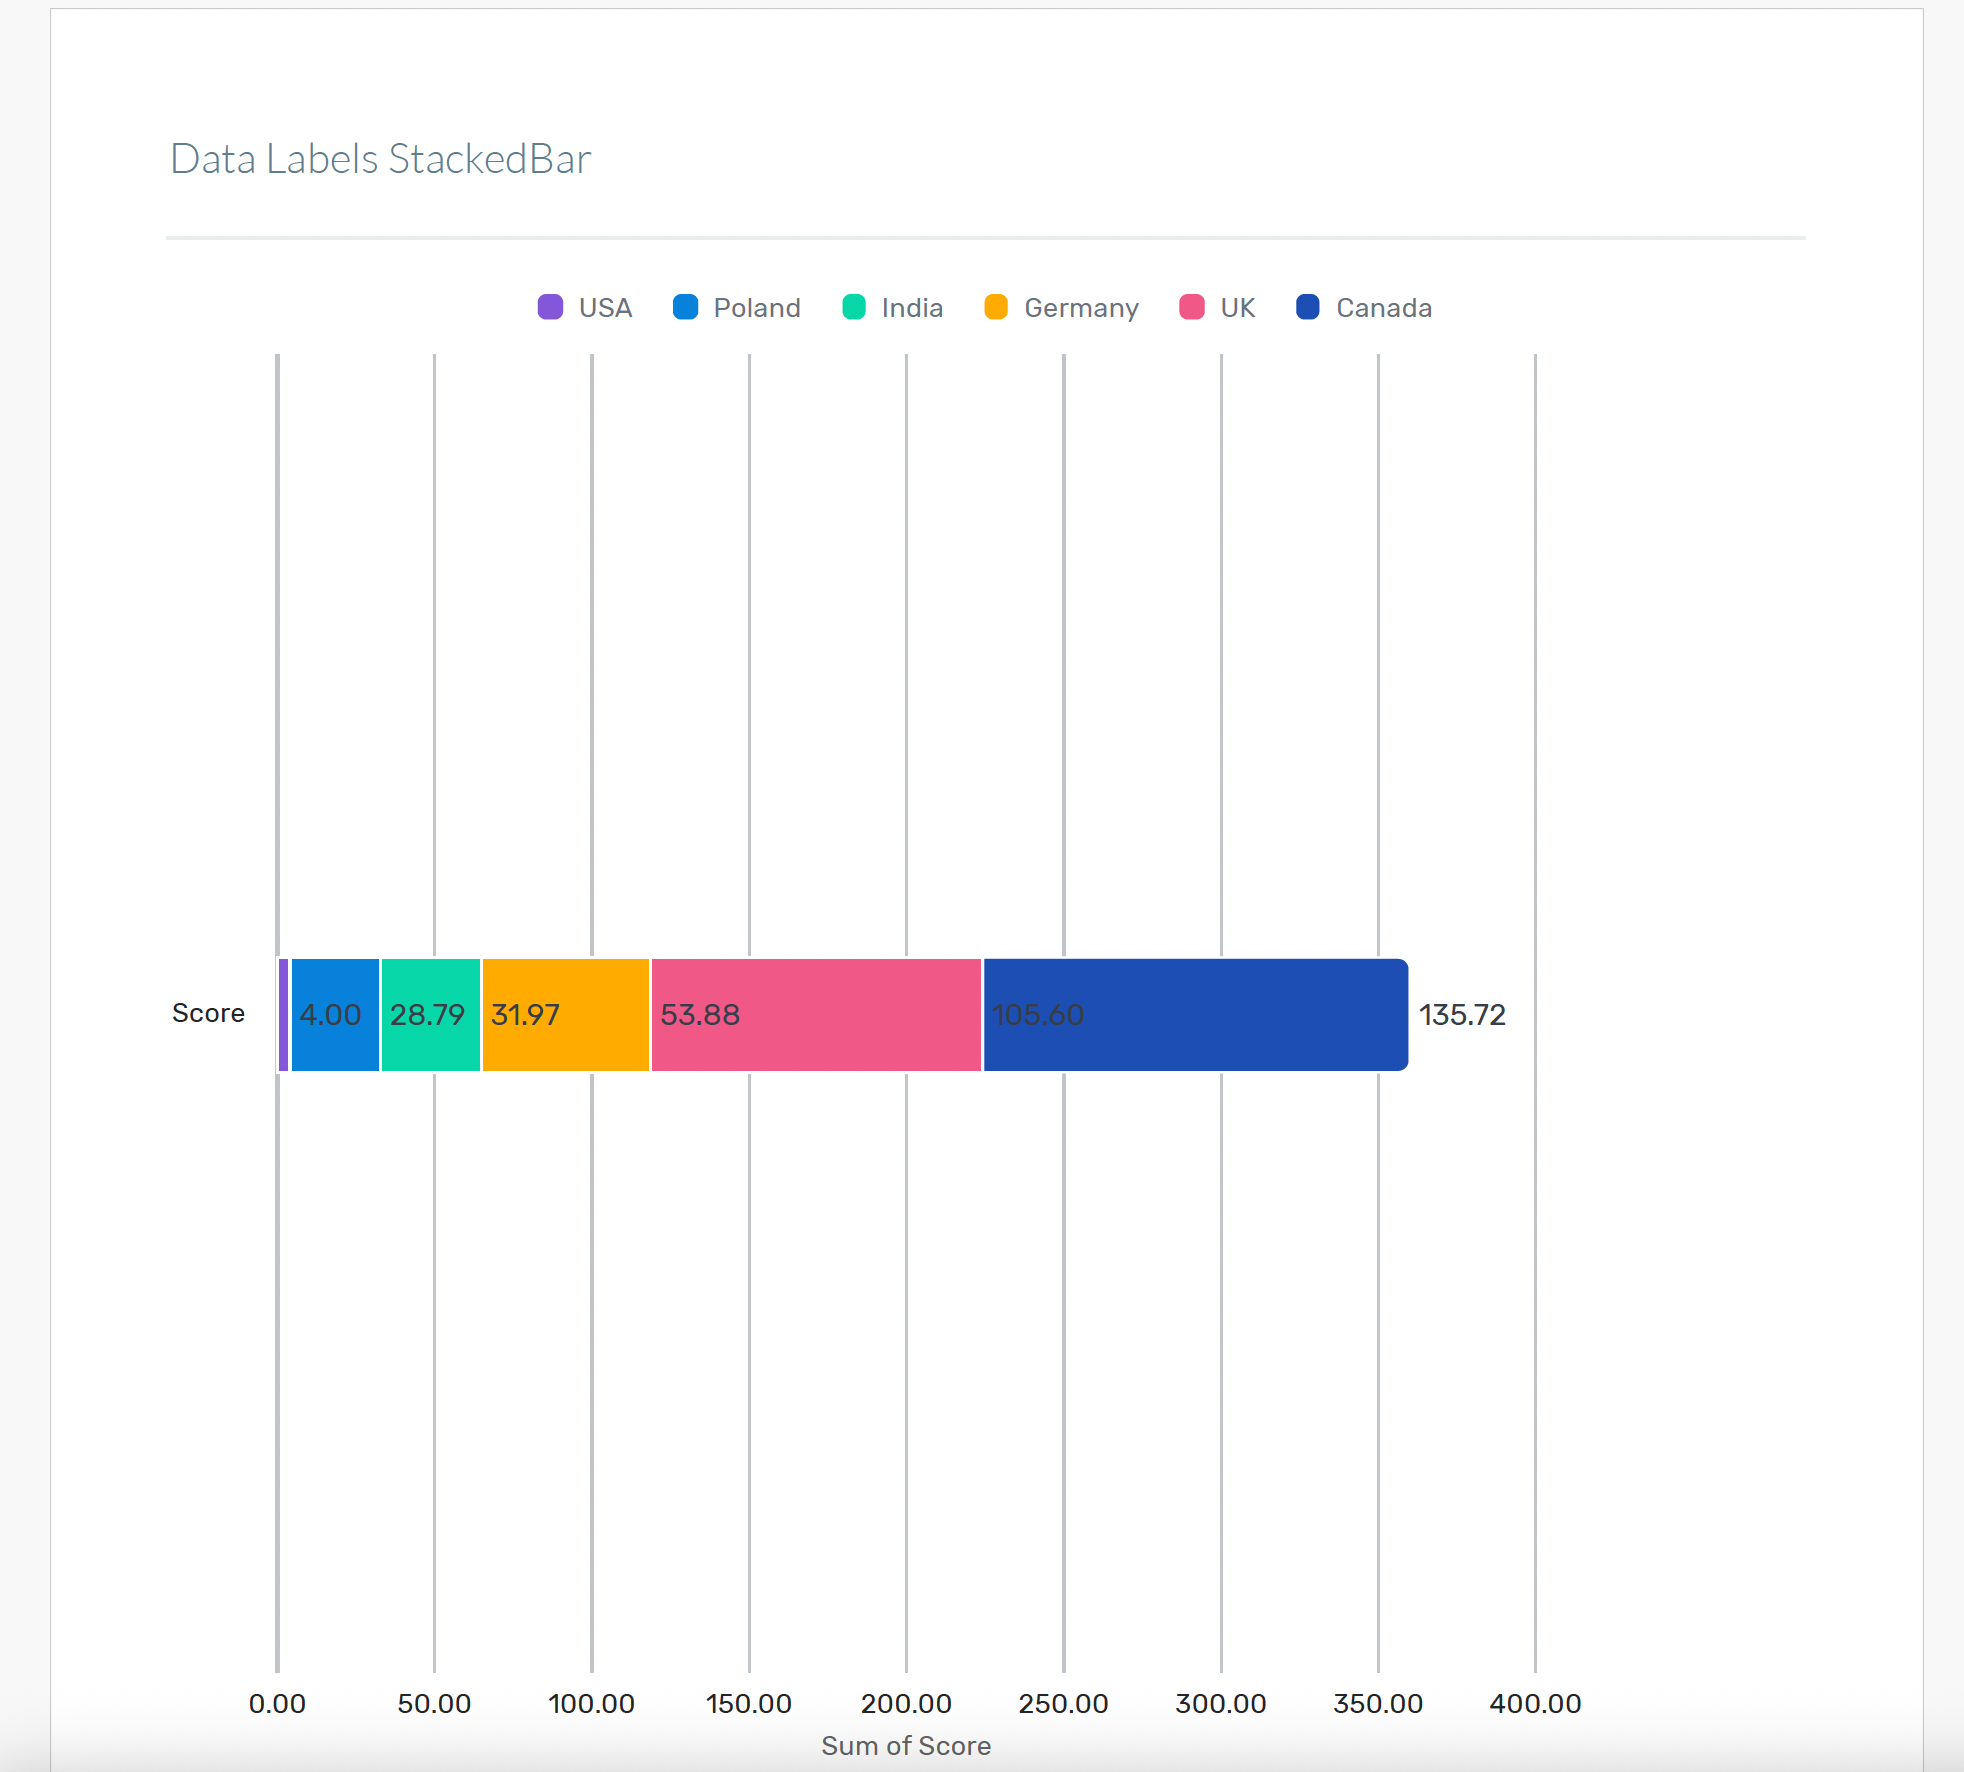Click the Poland blue legend swatch
Screen dimensions: 1964x1772
(685, 307)
